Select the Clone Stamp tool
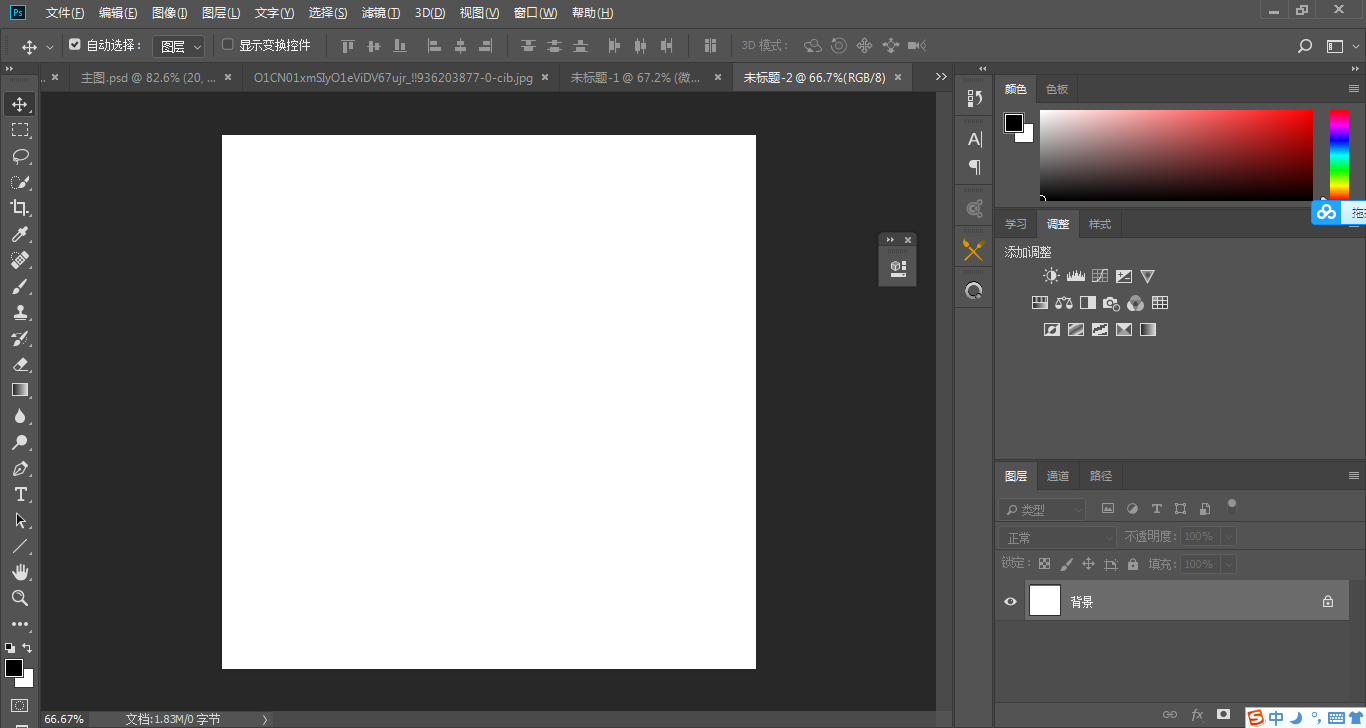1366x728 pixels. point(20,312)
